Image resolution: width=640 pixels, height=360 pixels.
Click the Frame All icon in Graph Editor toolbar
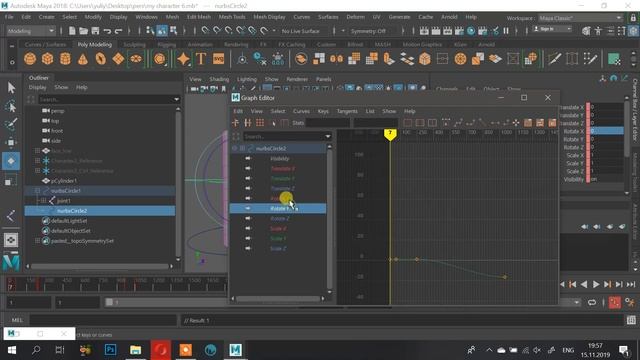pyautogui.click(x=407, y=123)
